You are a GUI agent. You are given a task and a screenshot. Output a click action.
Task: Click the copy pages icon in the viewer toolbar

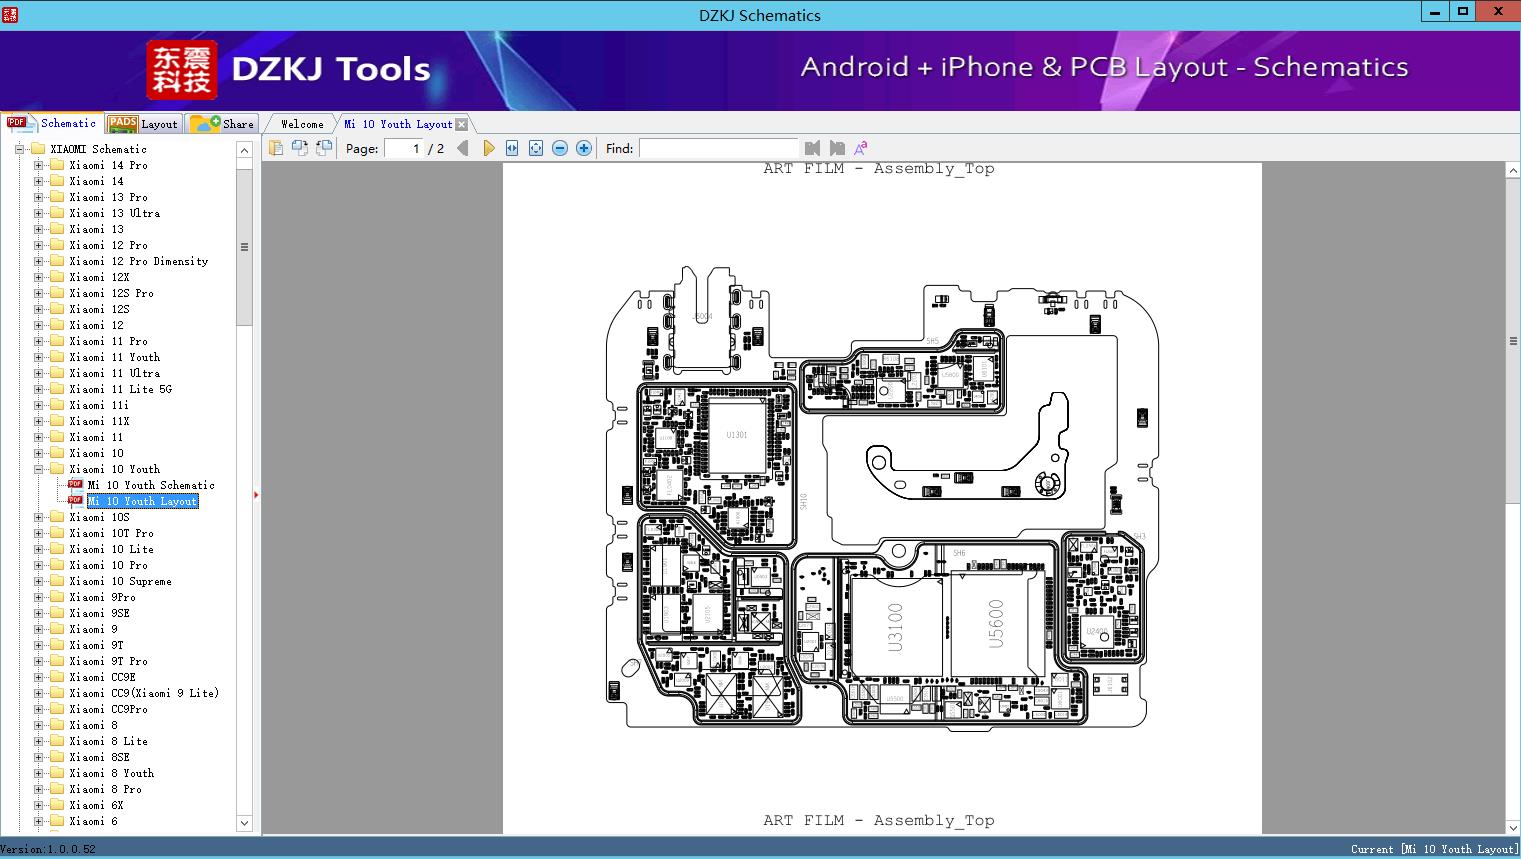276,148
